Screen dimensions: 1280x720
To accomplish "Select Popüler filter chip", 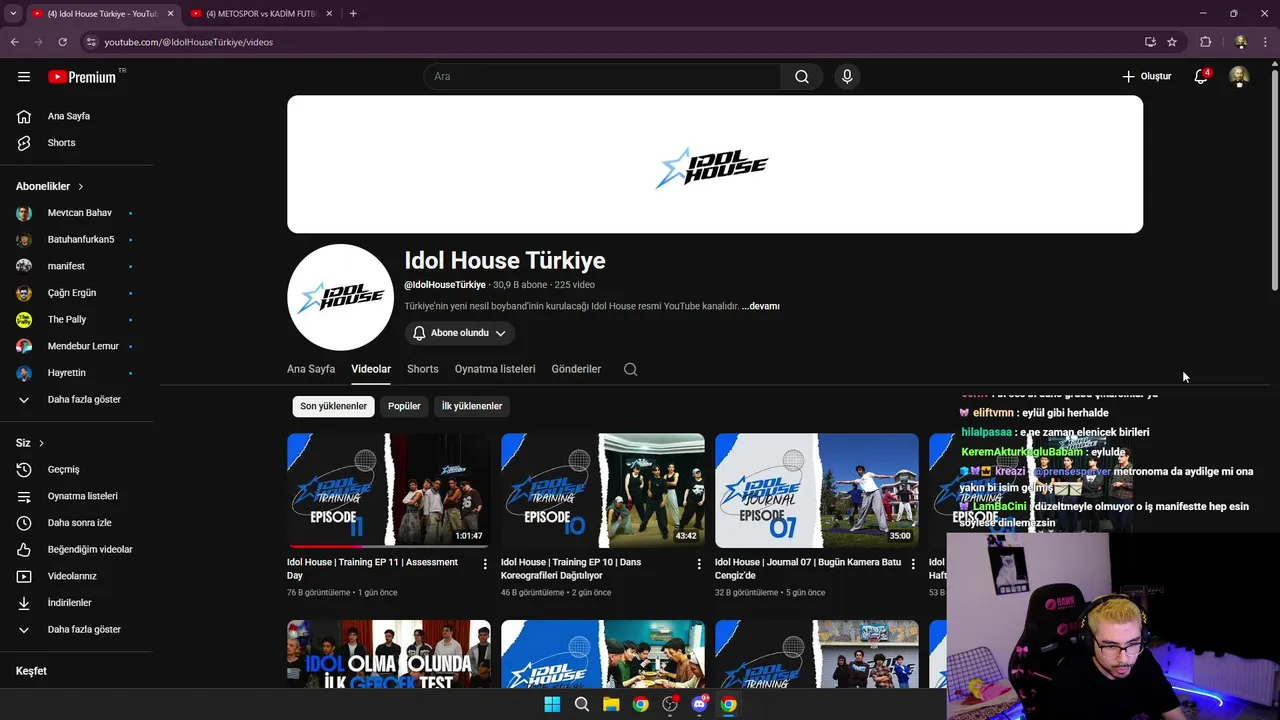I will point(404,406).
